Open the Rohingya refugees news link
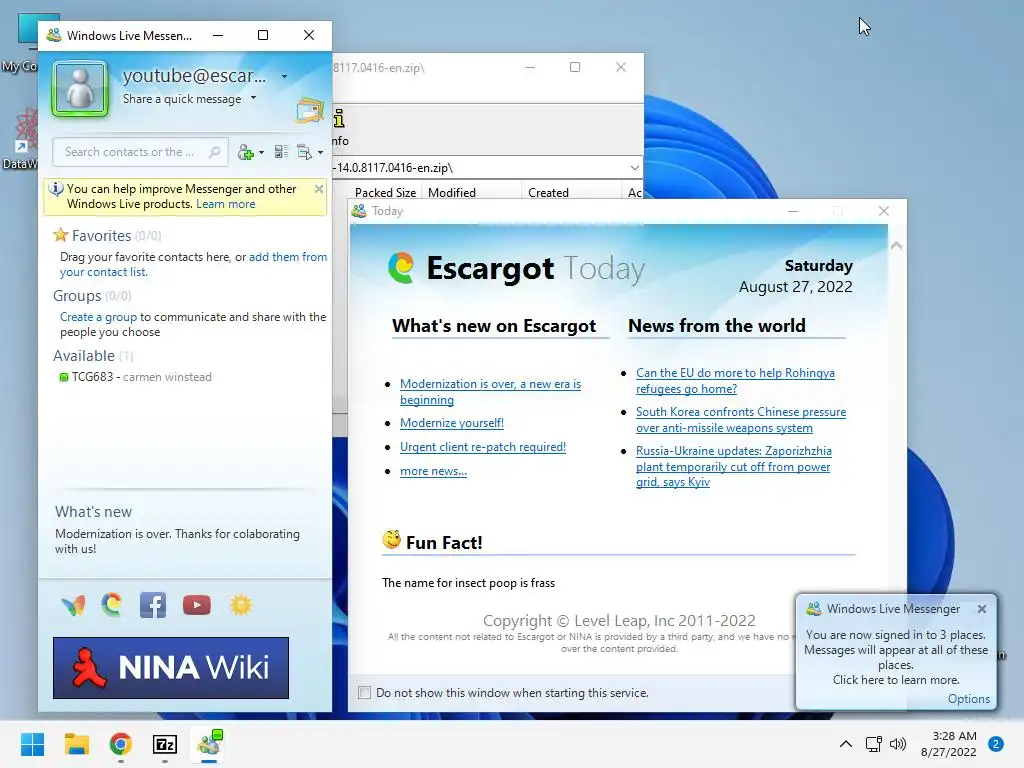The width and height of the screenshot is (1024, 768). tap(735, 381)
